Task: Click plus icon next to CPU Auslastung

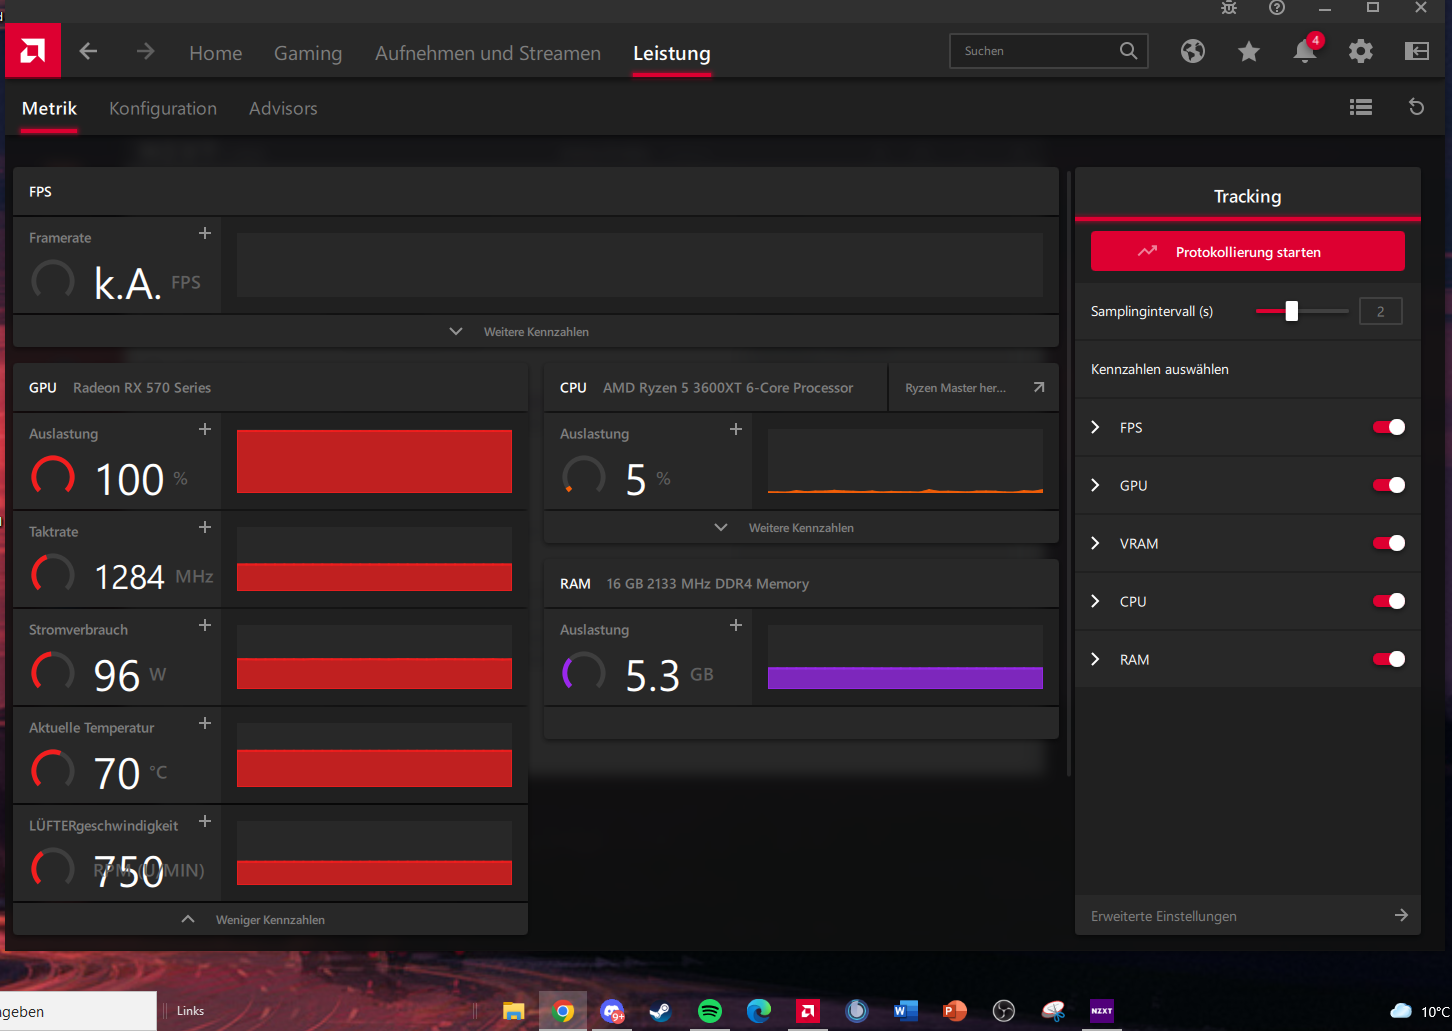Action: pyautogui.click(x=736, y=429)
